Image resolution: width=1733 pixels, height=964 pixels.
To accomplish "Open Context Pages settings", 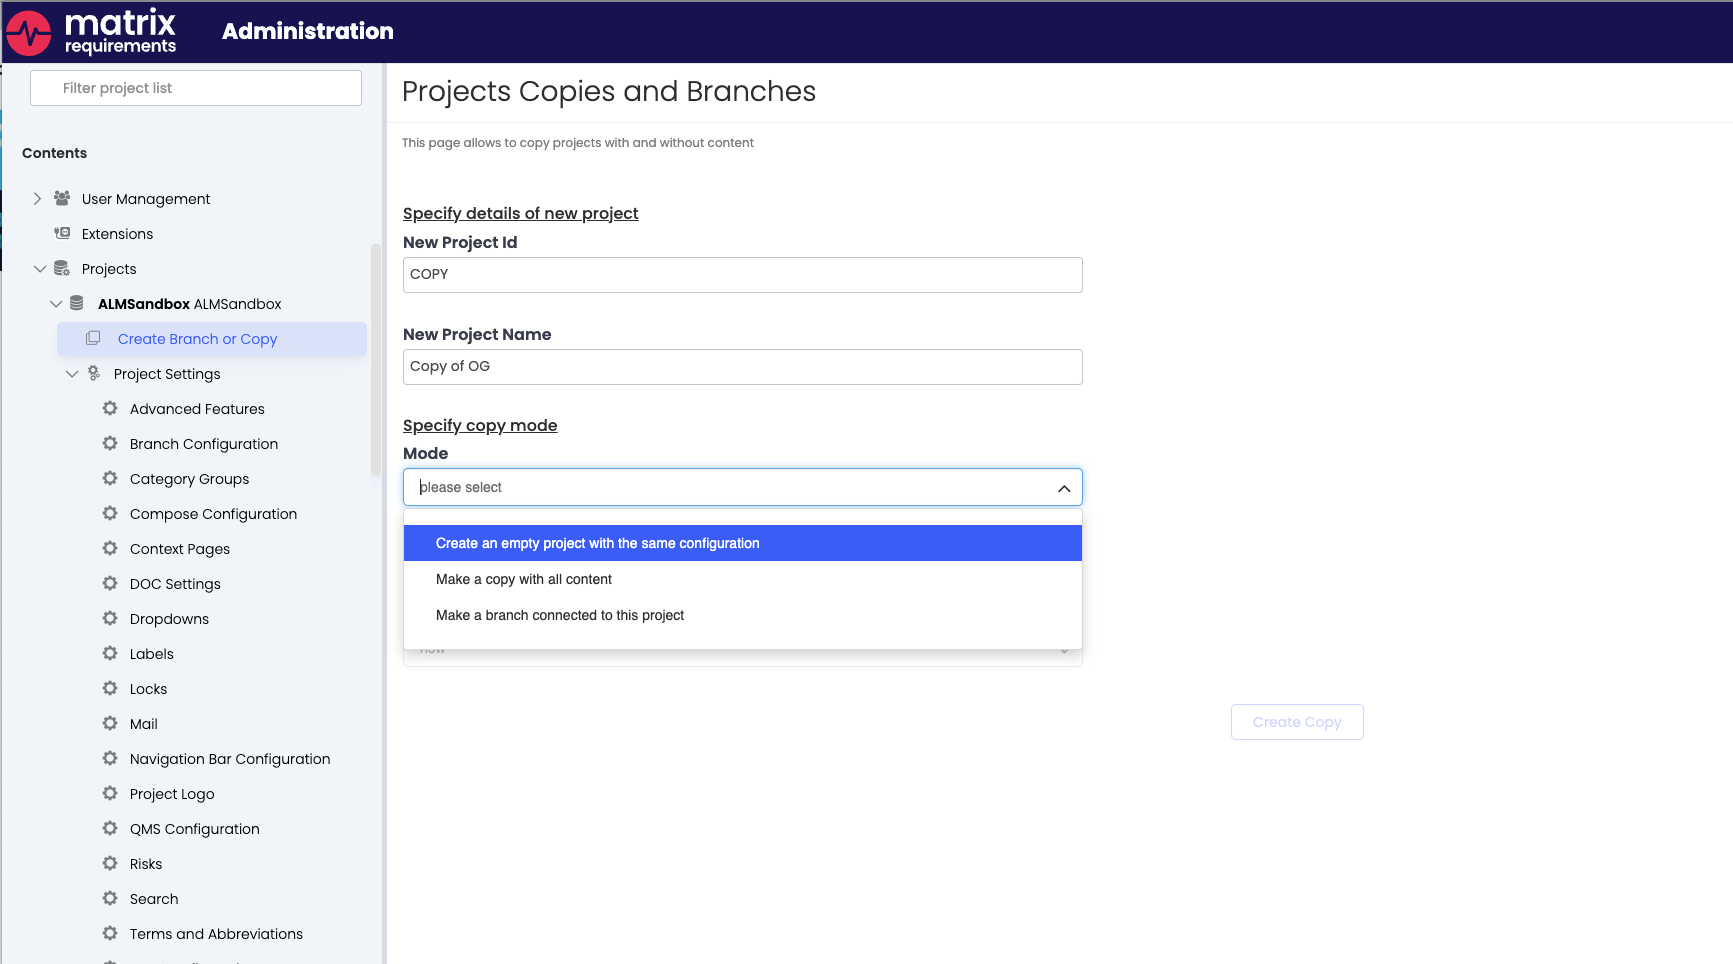I will tap(180, 549).
